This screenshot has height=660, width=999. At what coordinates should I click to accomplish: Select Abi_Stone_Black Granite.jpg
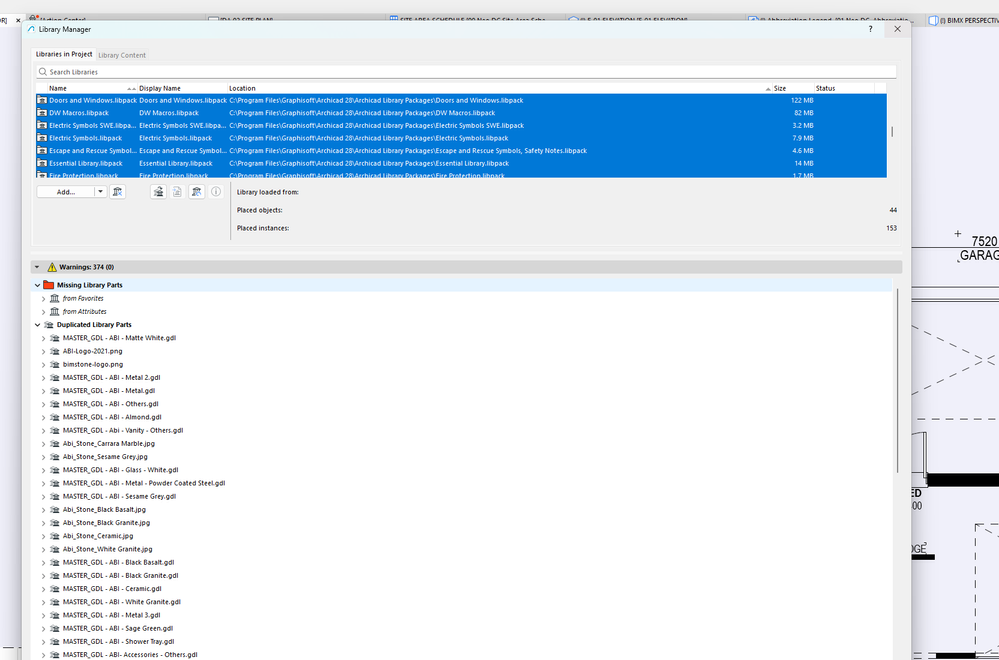(x=106, y=523)
